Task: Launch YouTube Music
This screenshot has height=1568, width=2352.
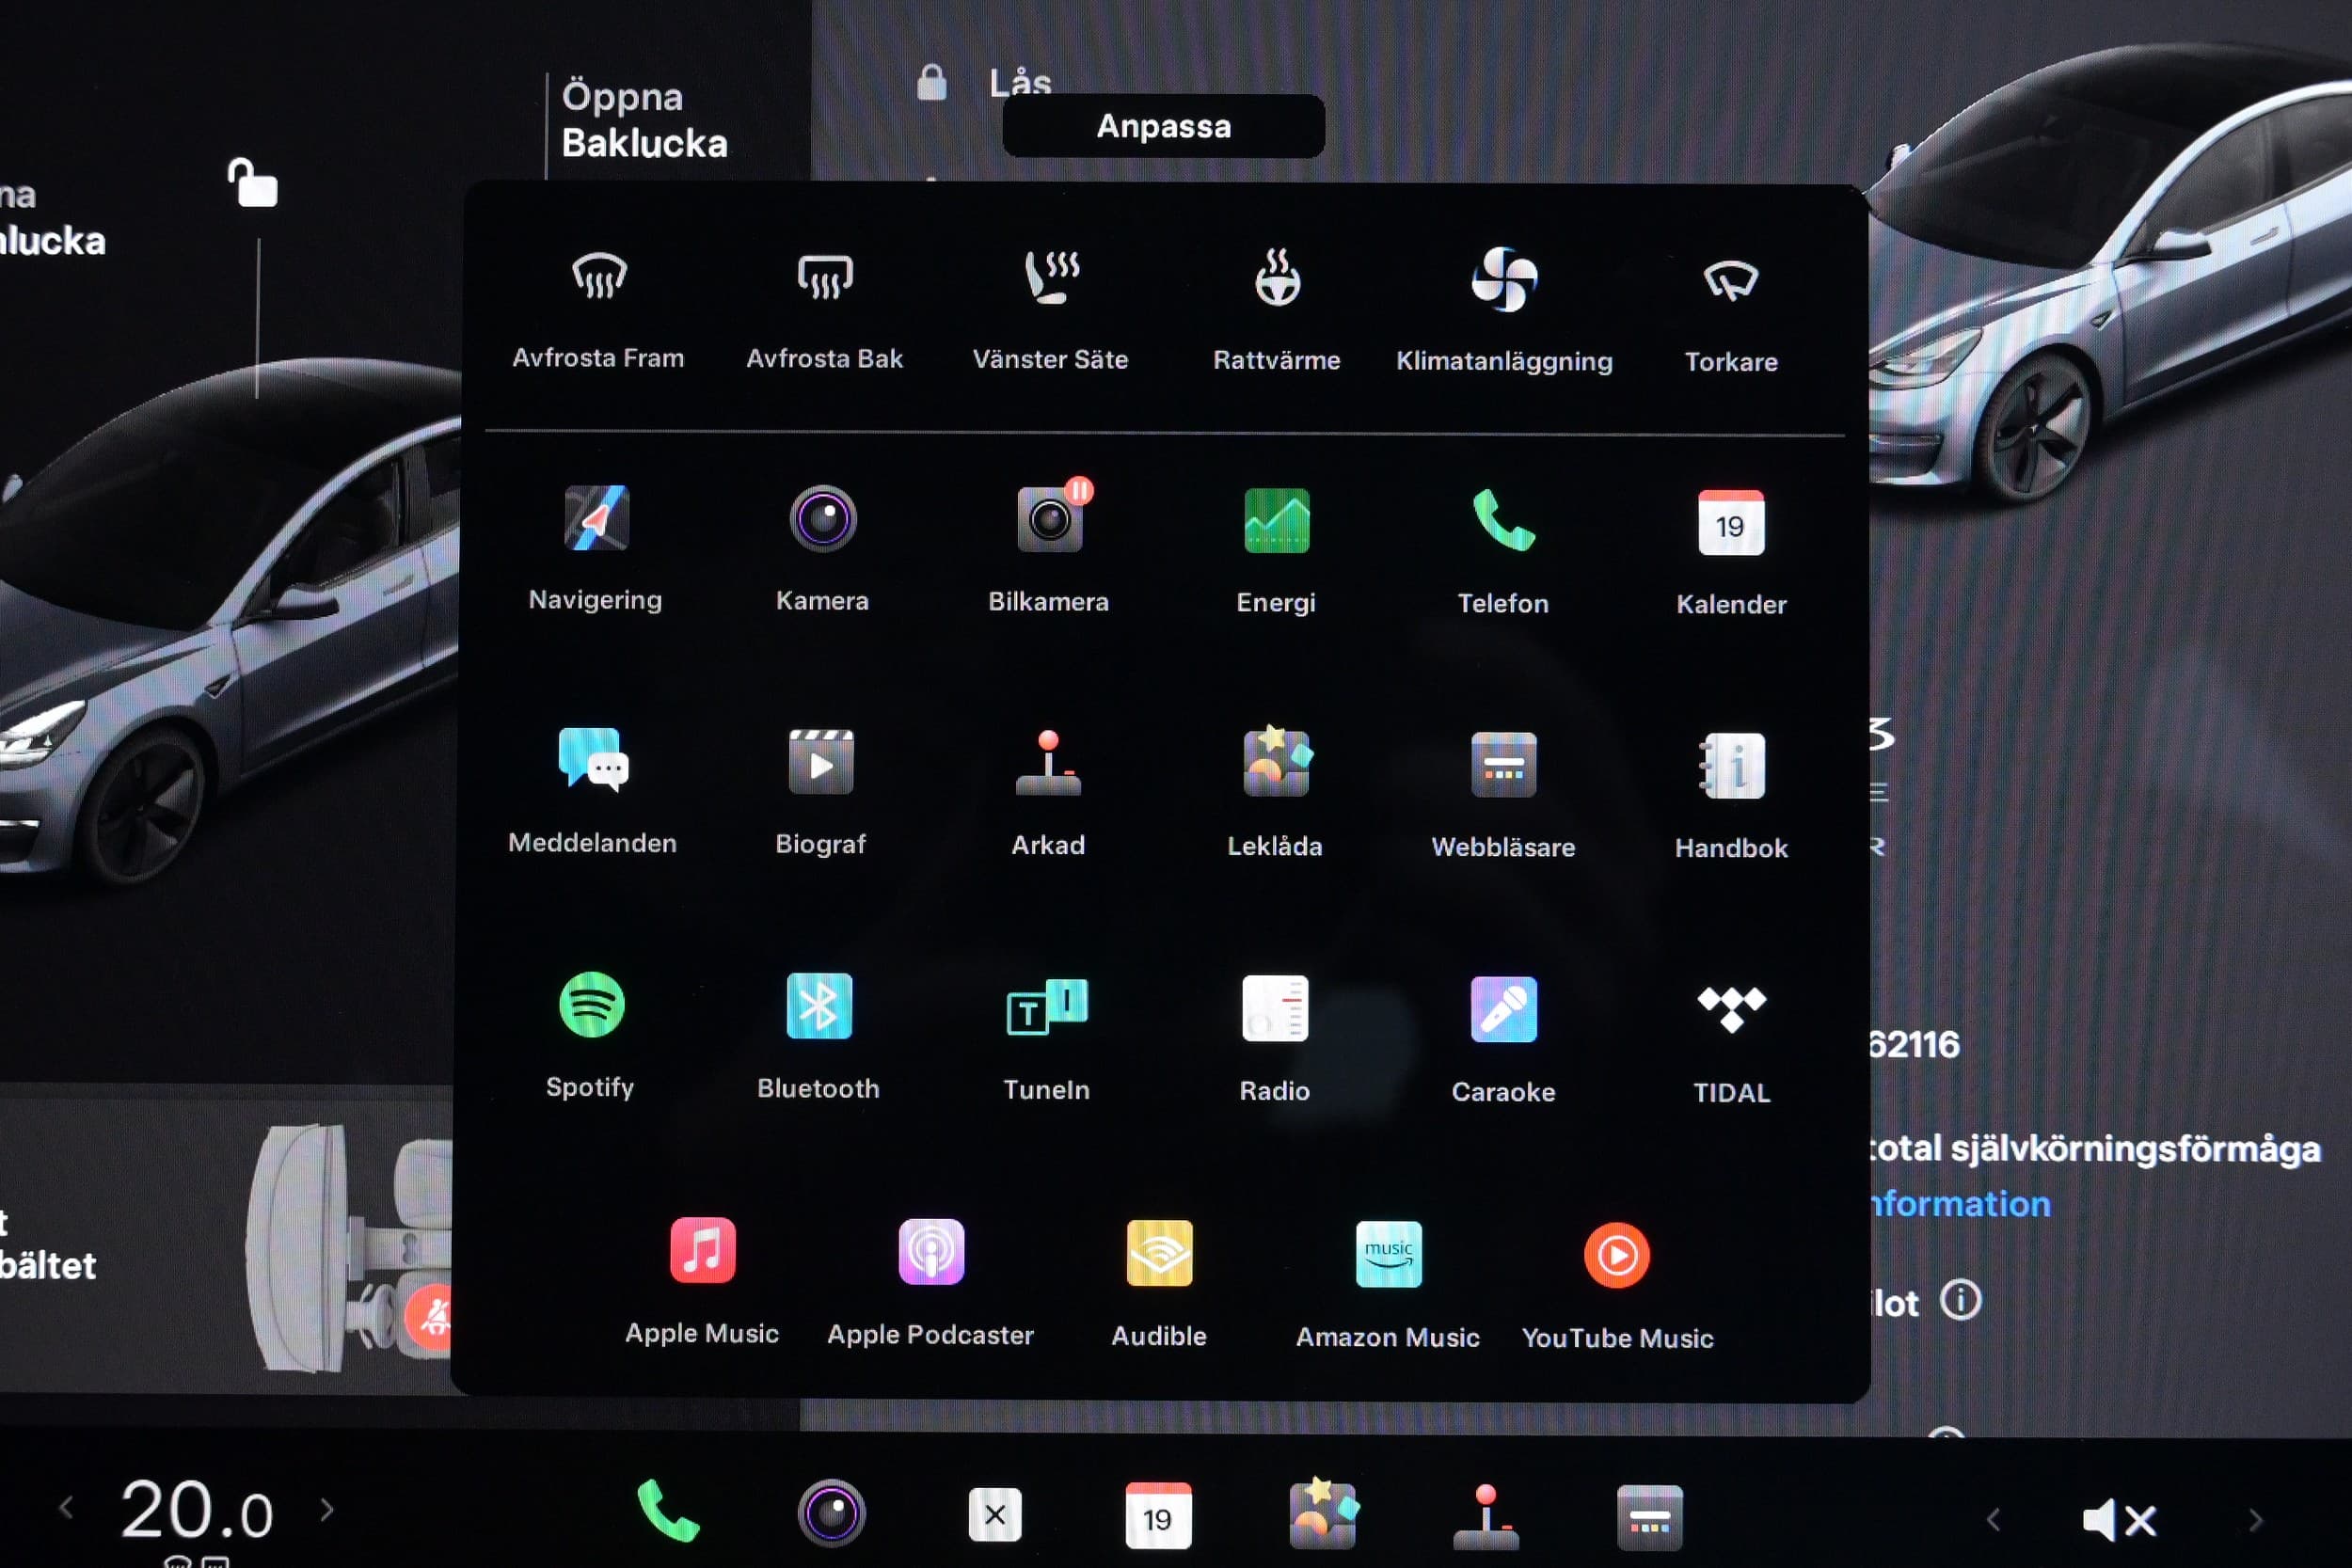Action: point(1617,1287)
